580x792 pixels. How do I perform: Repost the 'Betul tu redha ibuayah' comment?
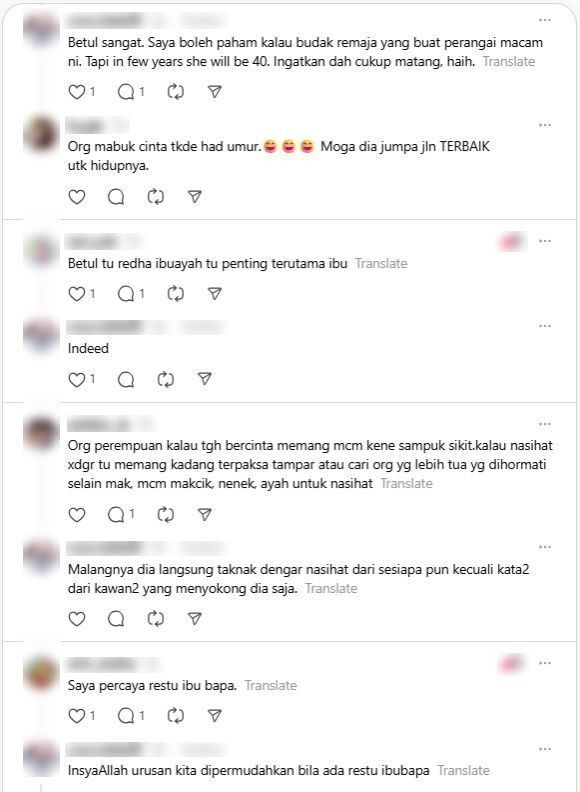[x=175, y=294]
